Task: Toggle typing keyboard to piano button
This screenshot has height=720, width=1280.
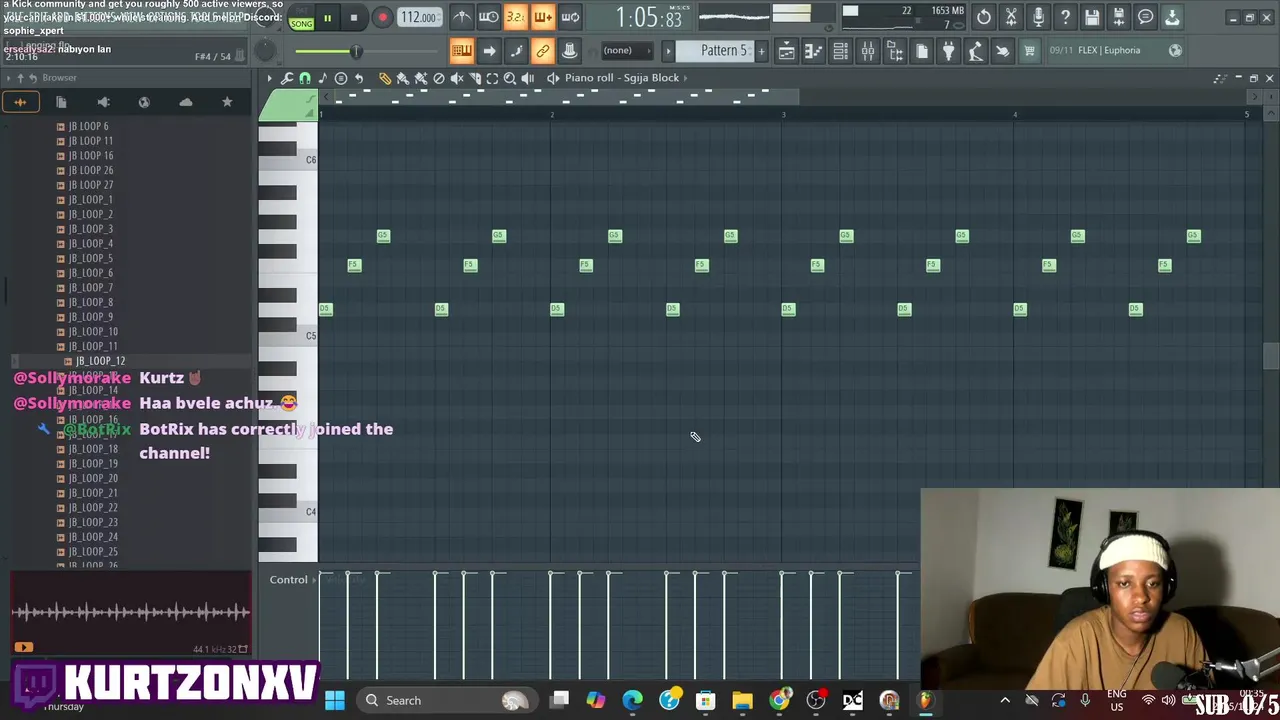Action: pos(461,51)
